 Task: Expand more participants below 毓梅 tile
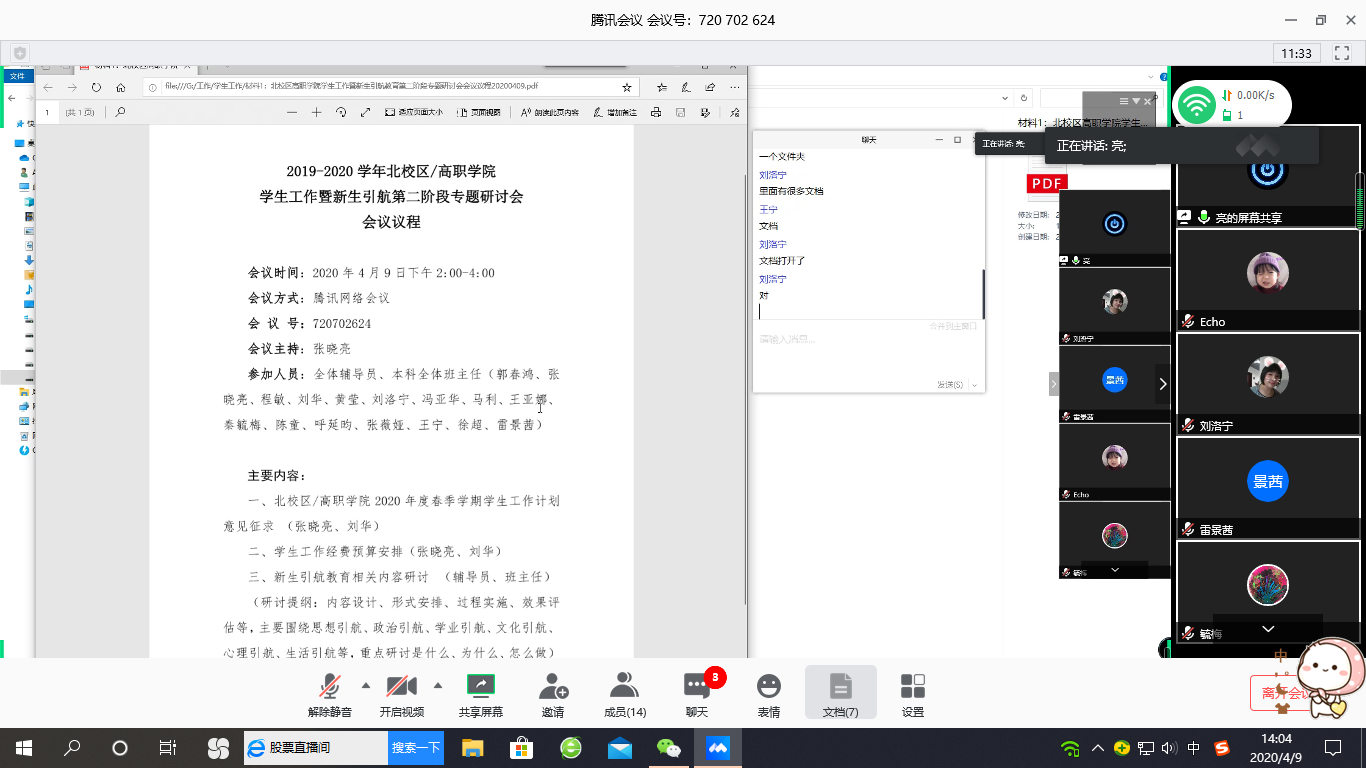1268,628
